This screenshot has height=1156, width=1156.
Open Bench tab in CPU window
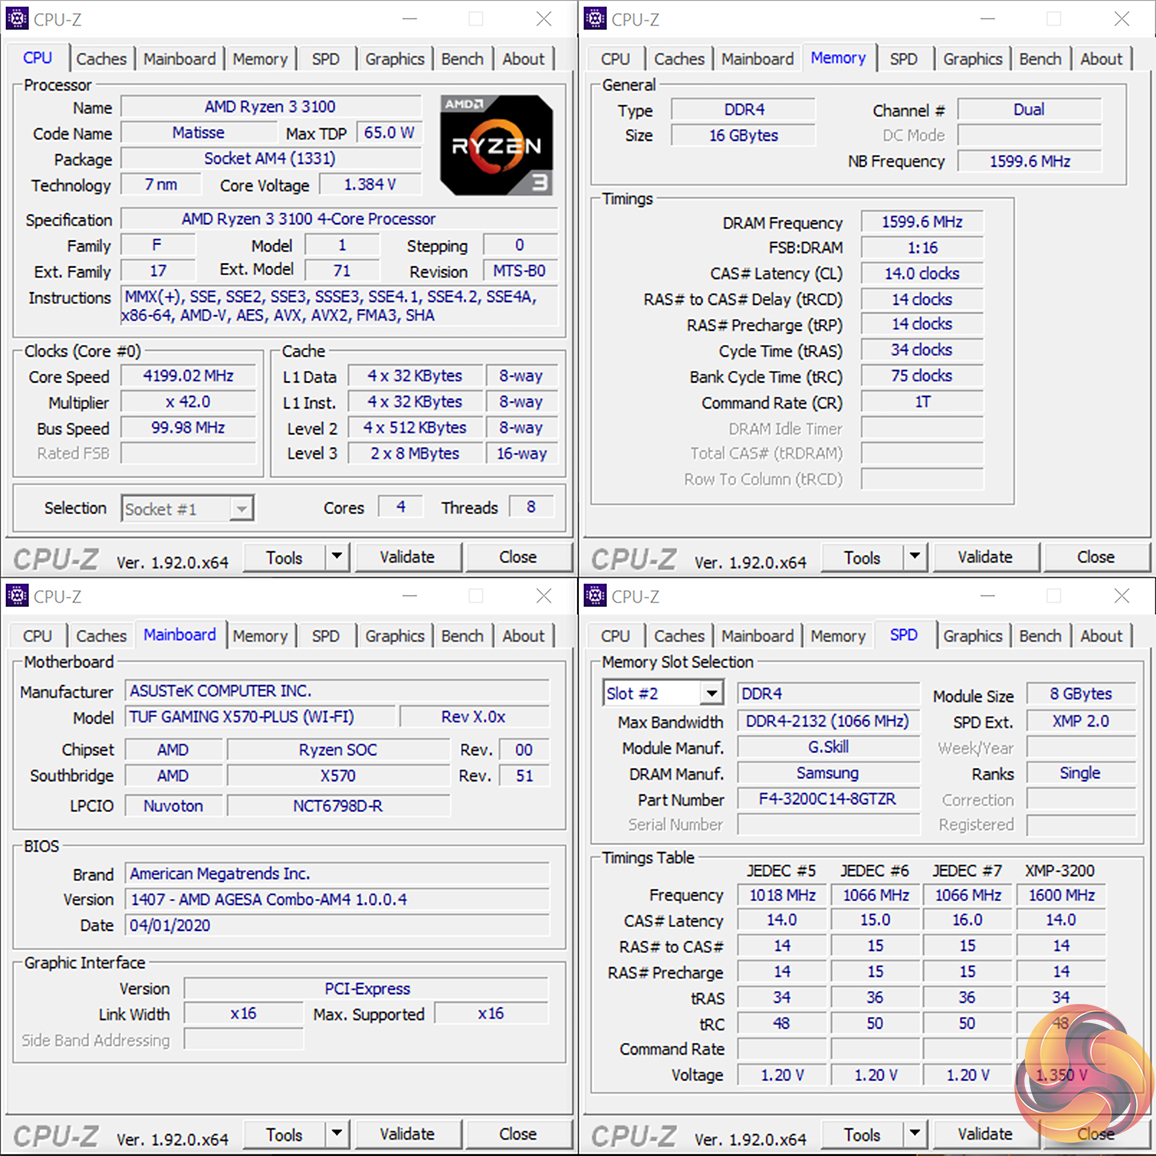point(463,58)
